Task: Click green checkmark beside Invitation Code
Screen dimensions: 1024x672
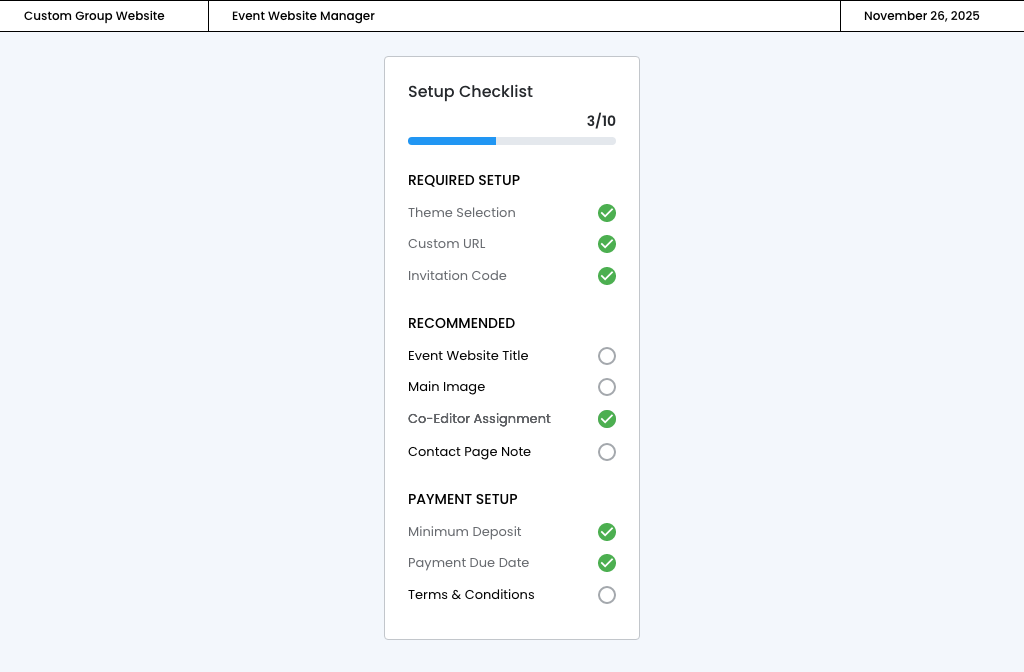Action: [607, 276]
